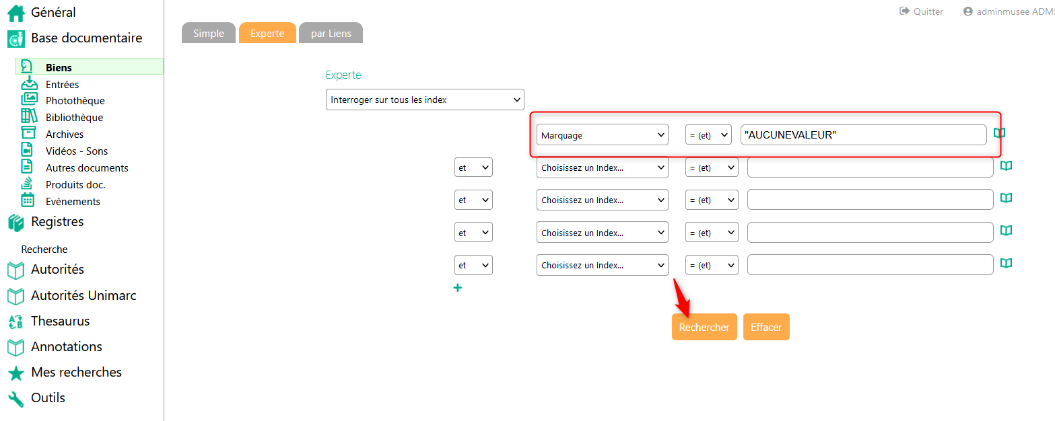Click the Mes recherches star icon
The height and width of the screenshot is (421, 1055).
[x=15, y=373]
